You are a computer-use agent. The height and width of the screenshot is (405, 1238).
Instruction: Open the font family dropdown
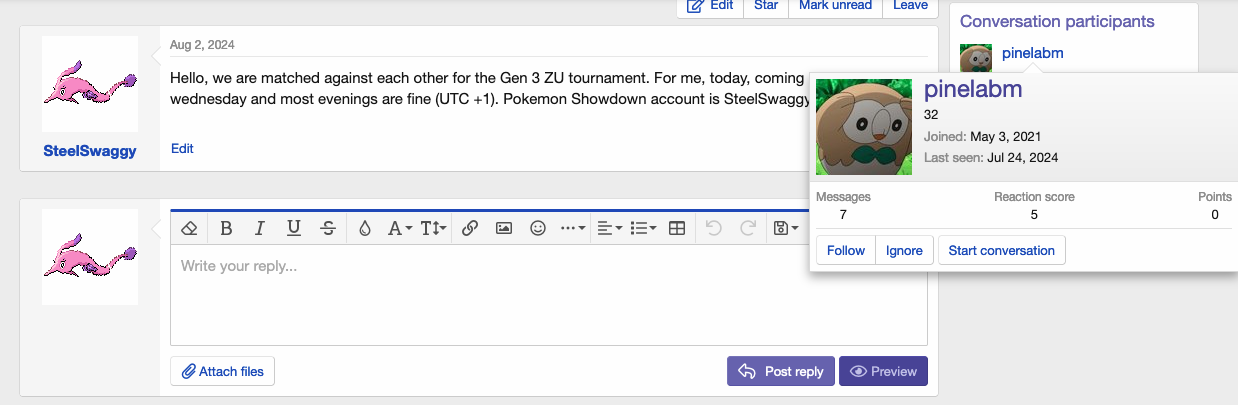pyautogui.click(x=399, y=228)
